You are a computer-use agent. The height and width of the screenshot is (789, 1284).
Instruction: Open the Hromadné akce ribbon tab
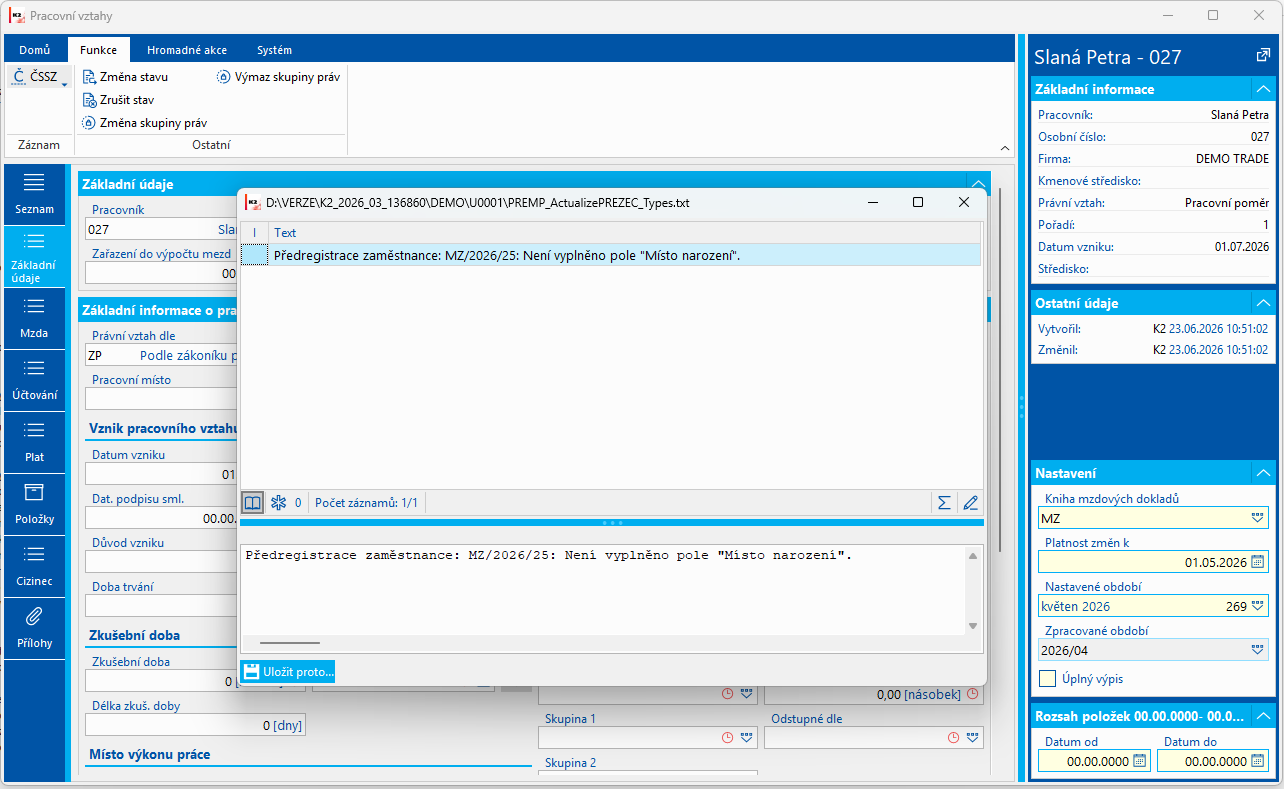click(x=187, y=50)
